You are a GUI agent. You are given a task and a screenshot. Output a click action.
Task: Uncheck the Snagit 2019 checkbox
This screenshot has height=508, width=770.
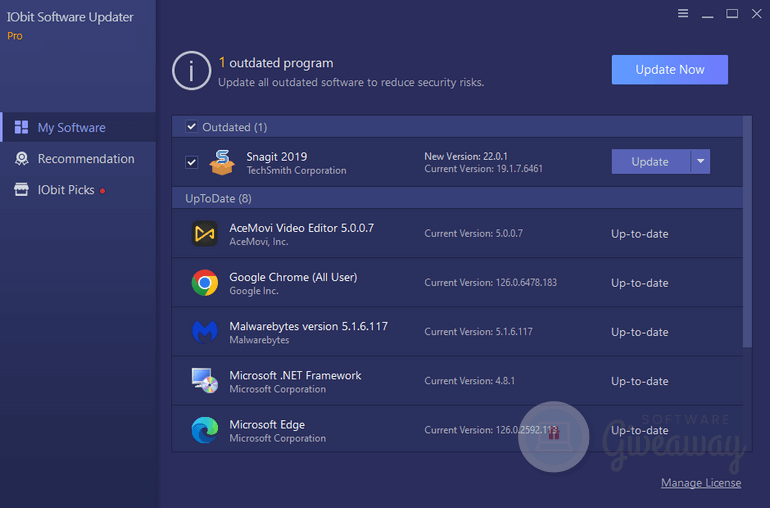click(192, 162)
